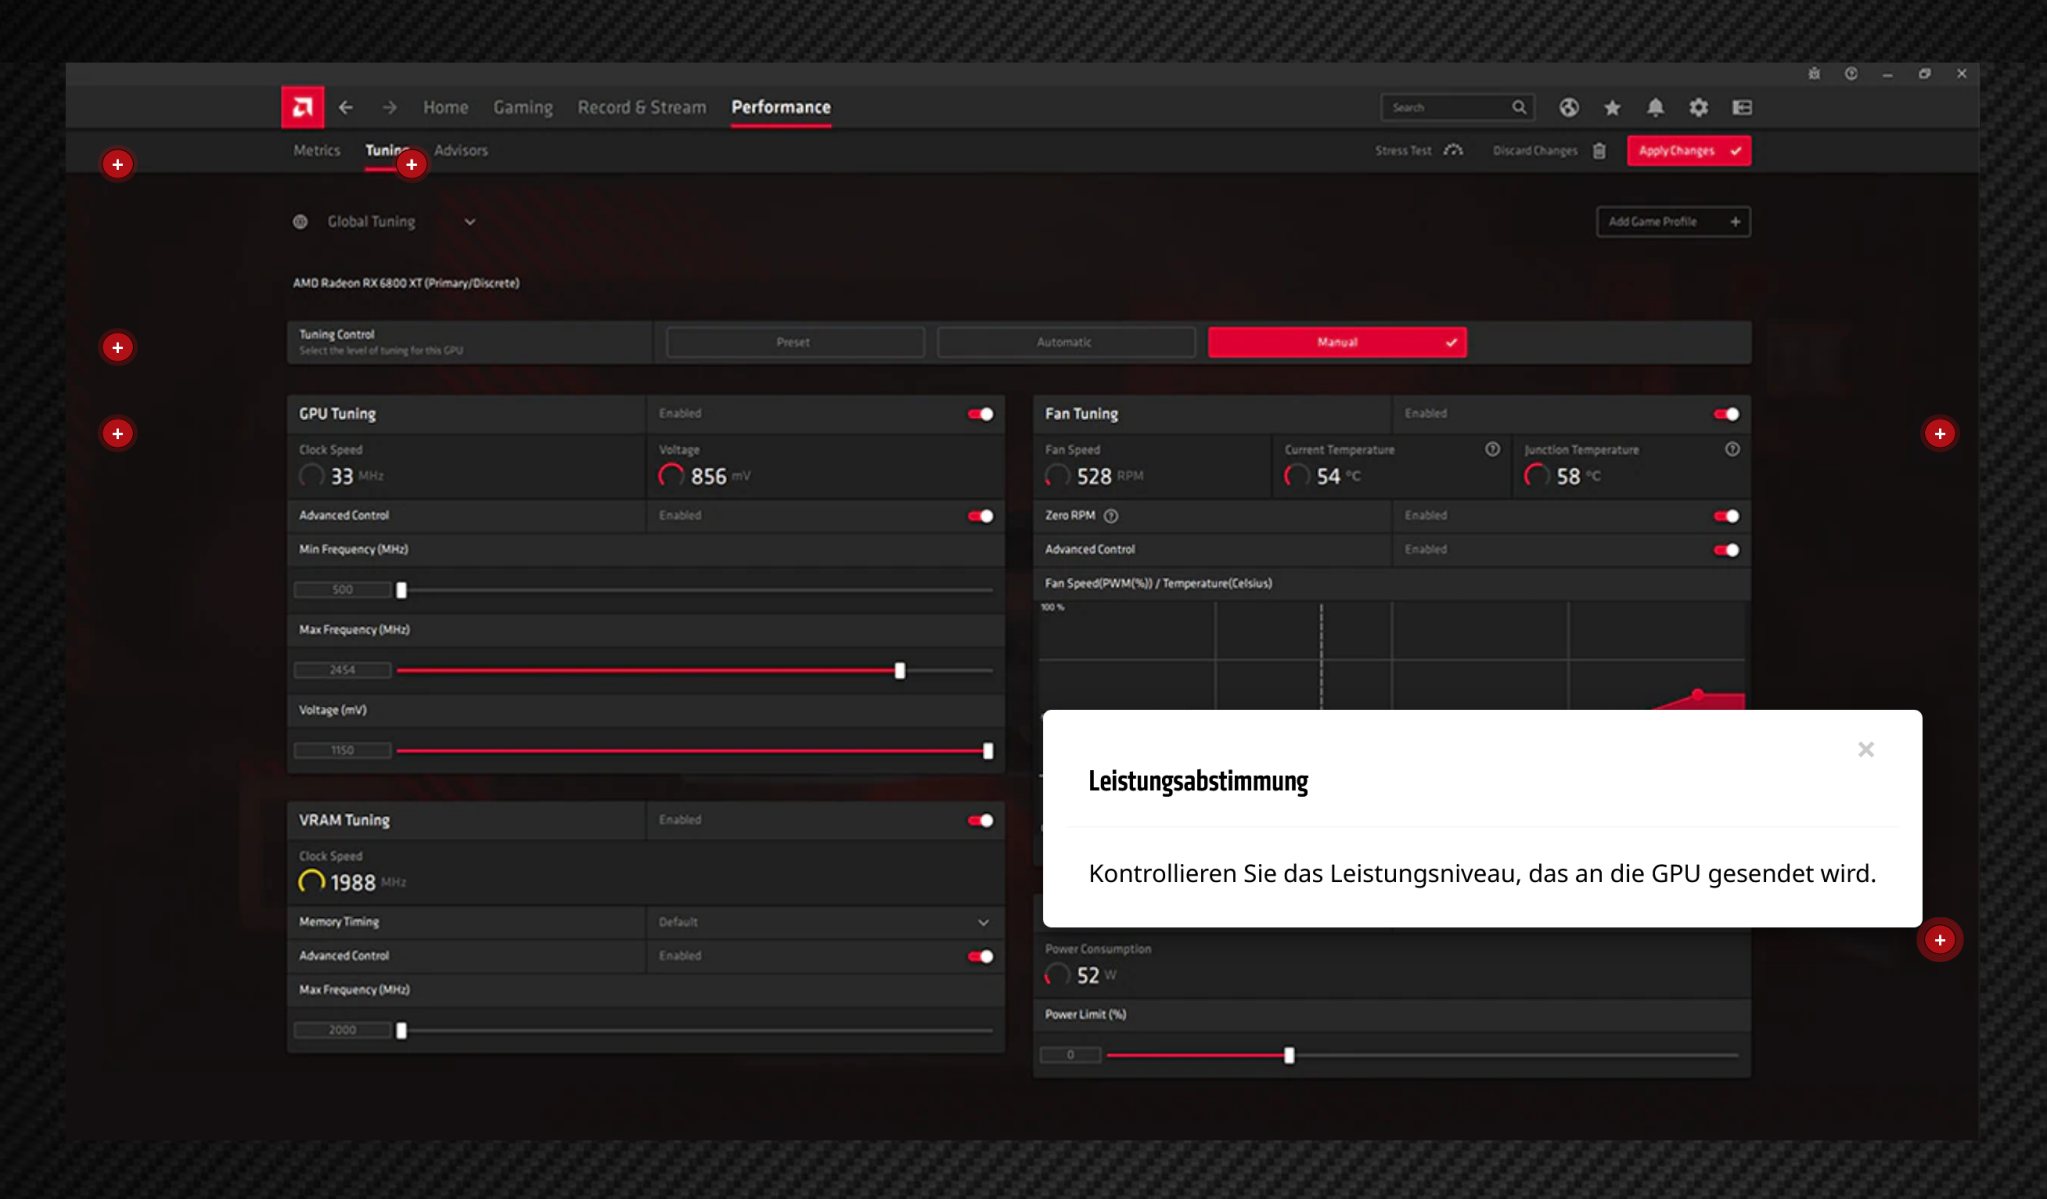The height and width of the screenshot is (1199, 2047).
Task: Click the Discard Changes trash icon
Action: pyautogui.click(x=1599, y=151)
